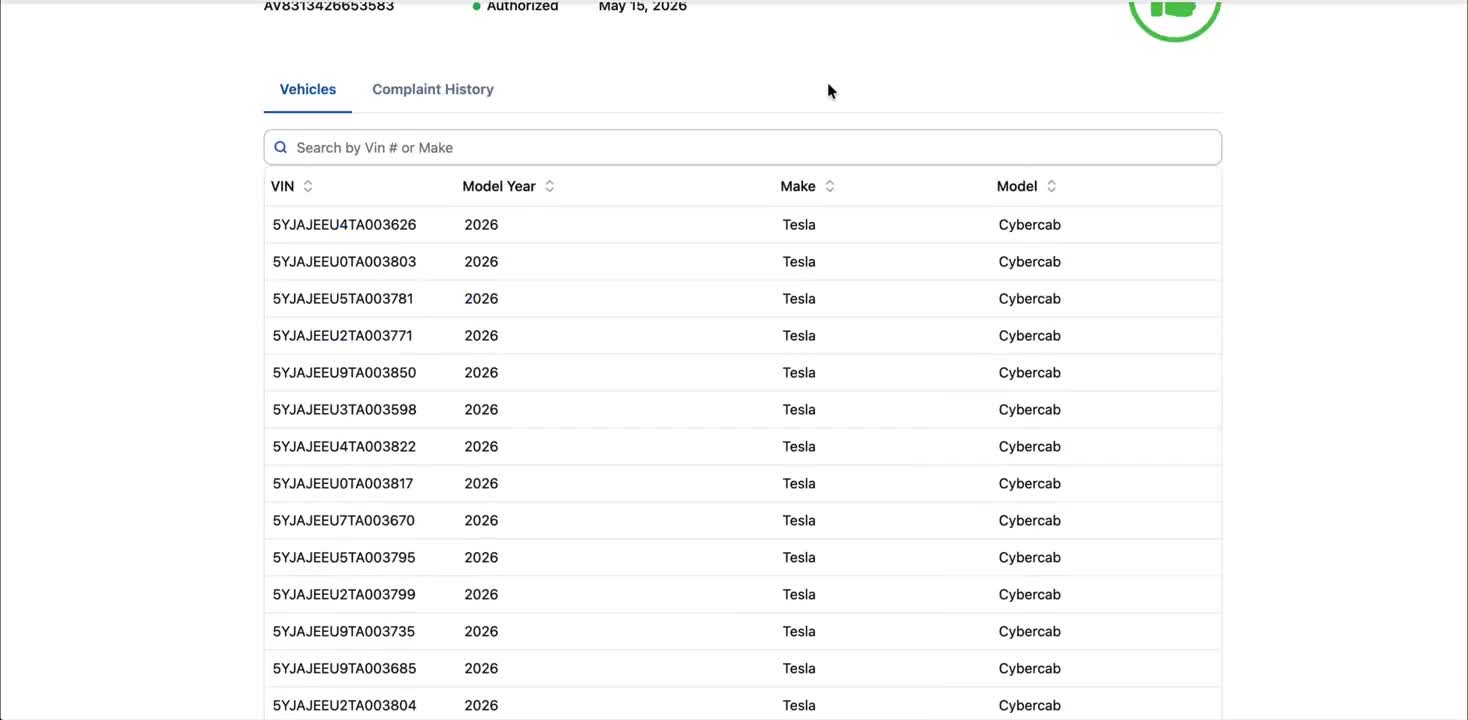The image size is (1468, 720).
Task: Click the Authorized status label
Action: click(x=522, y=6)
